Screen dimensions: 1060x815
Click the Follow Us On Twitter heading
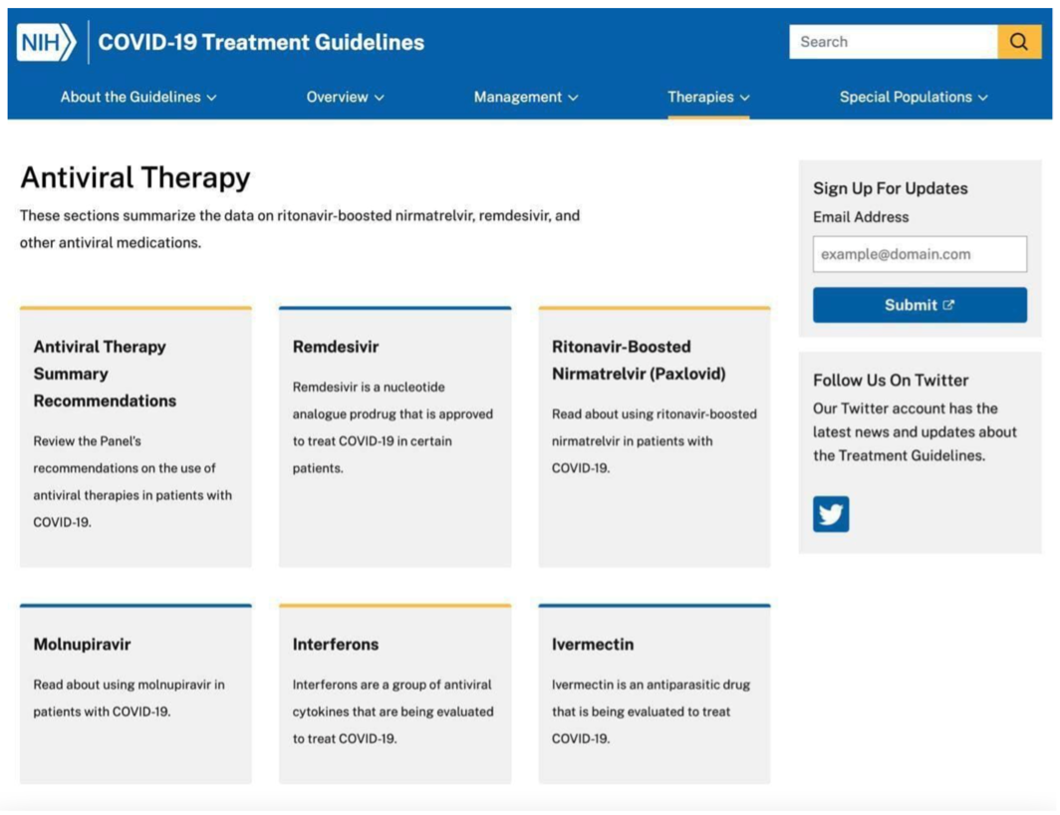pos(890,380)
